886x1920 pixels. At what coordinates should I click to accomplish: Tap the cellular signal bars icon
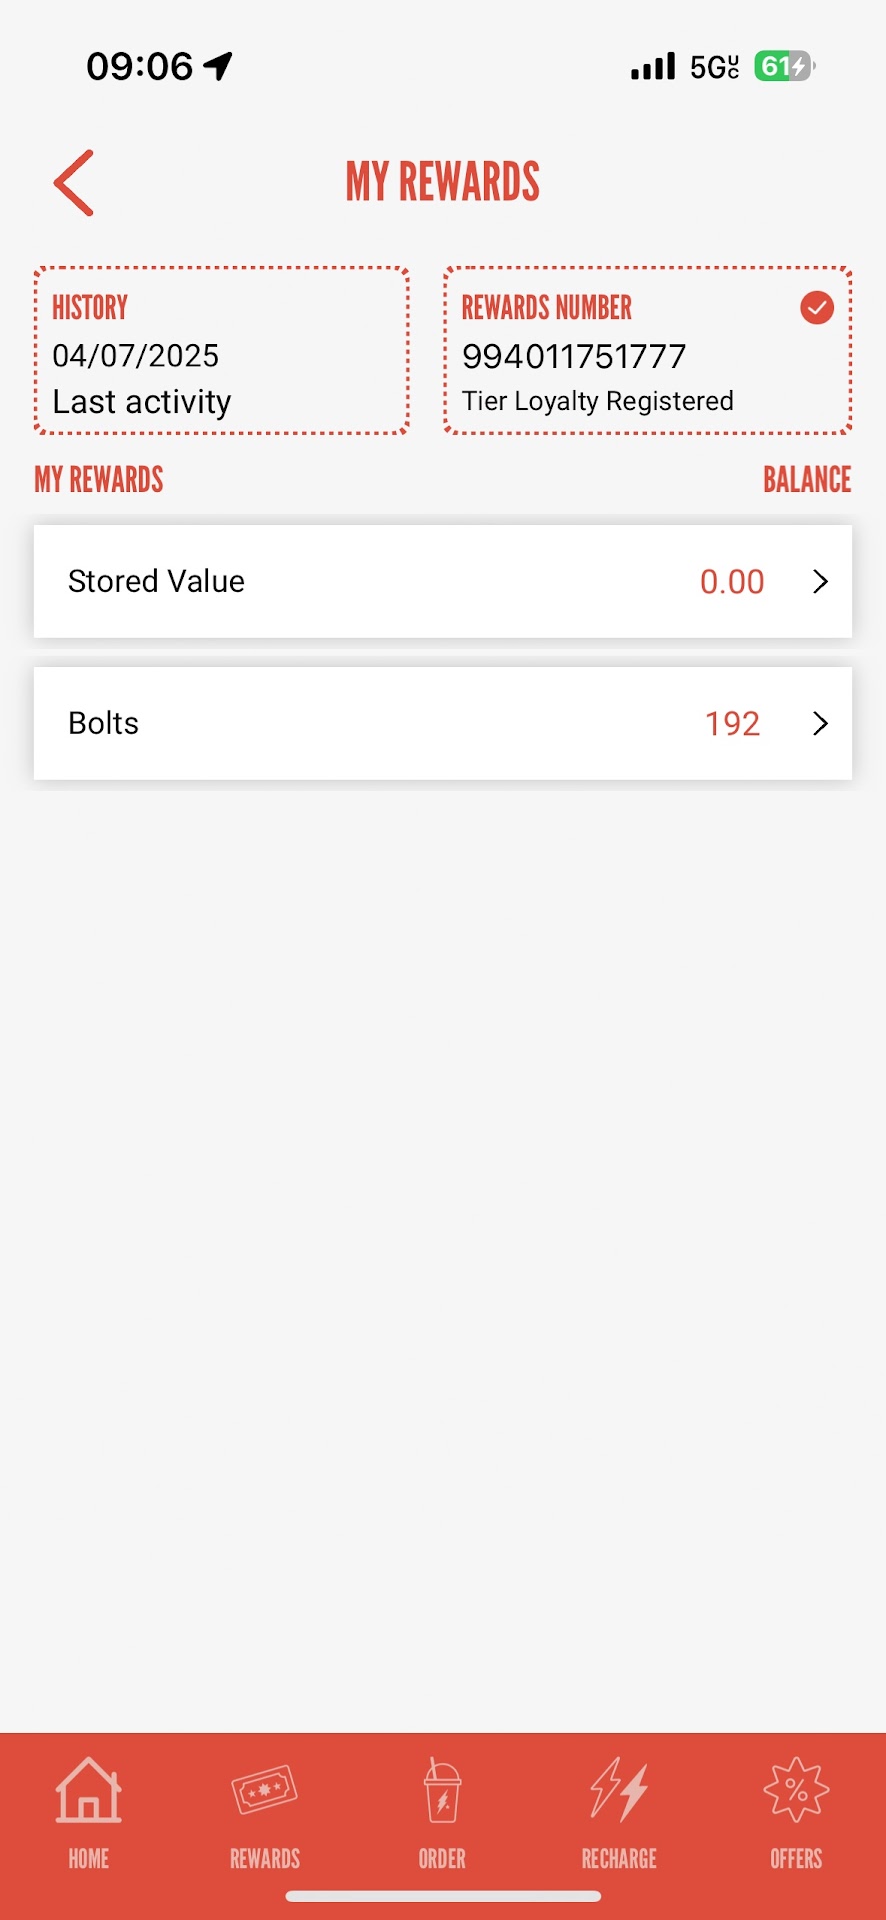pos(653,66)
